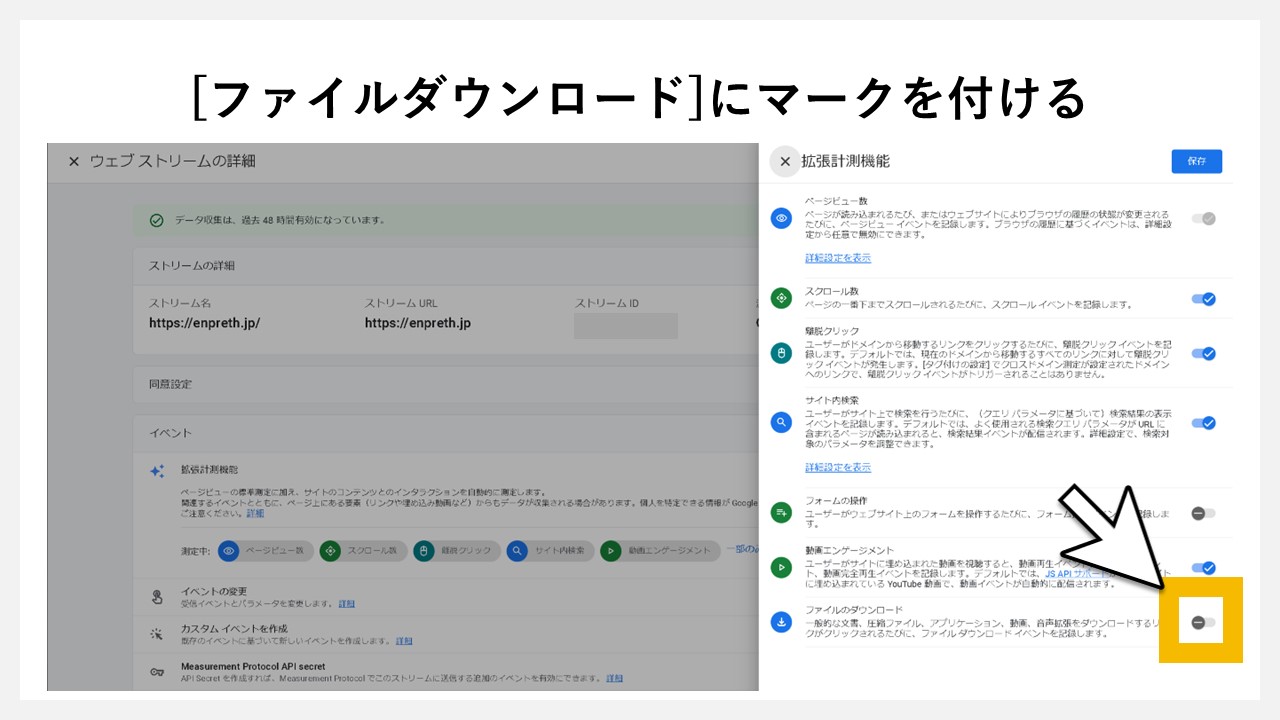
Task: Click the file download arrow icon
Action: point(782,620)
